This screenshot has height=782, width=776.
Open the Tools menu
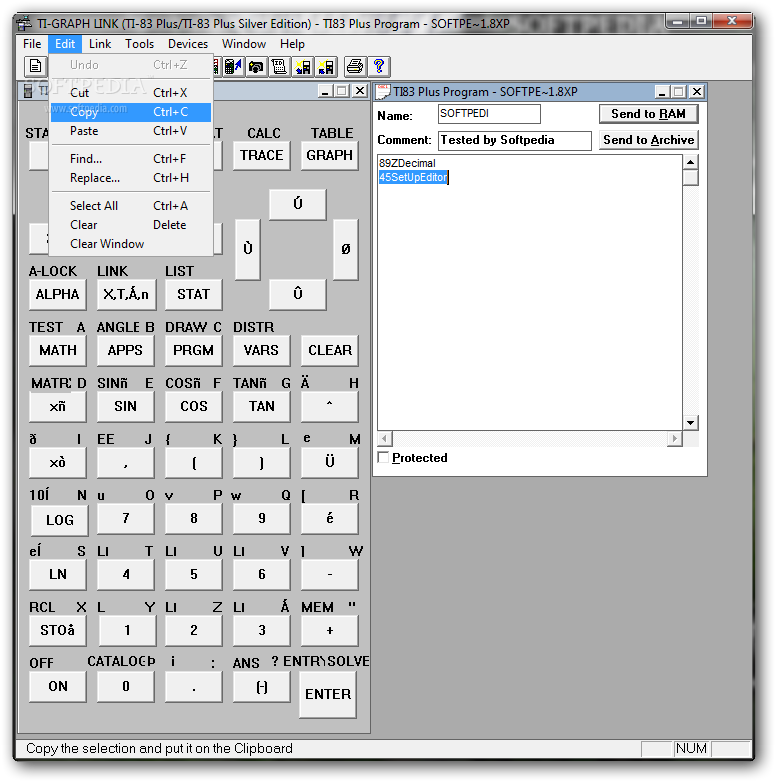140,44
